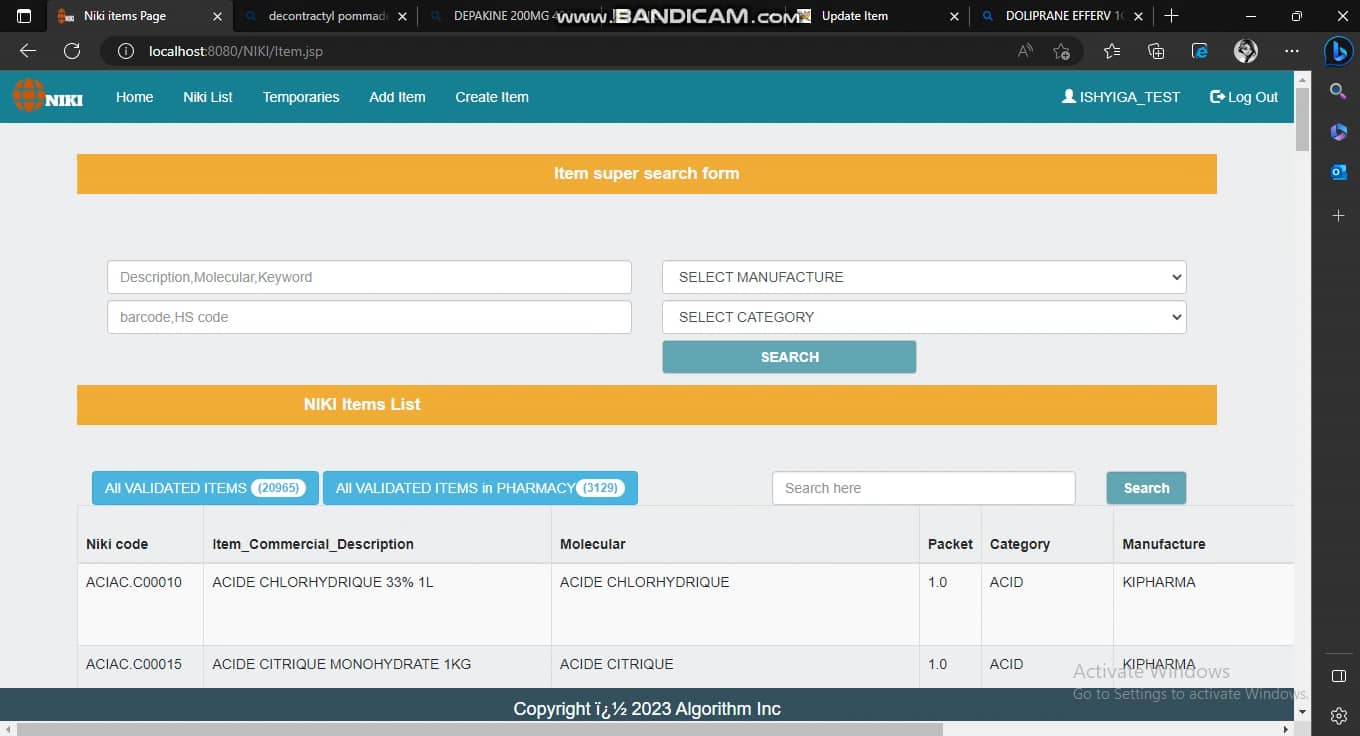Image resolution: width=1360 pixels, height=736 pixels.
Task: Click the page horizontal scrollbar
Action: [x=480, y=729]
